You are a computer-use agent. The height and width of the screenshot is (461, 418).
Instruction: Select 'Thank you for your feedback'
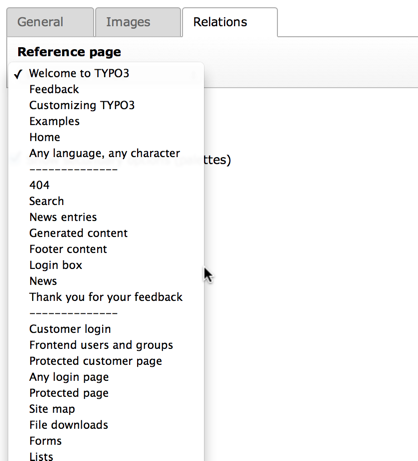pyautogui.click(x=106, y=297)
